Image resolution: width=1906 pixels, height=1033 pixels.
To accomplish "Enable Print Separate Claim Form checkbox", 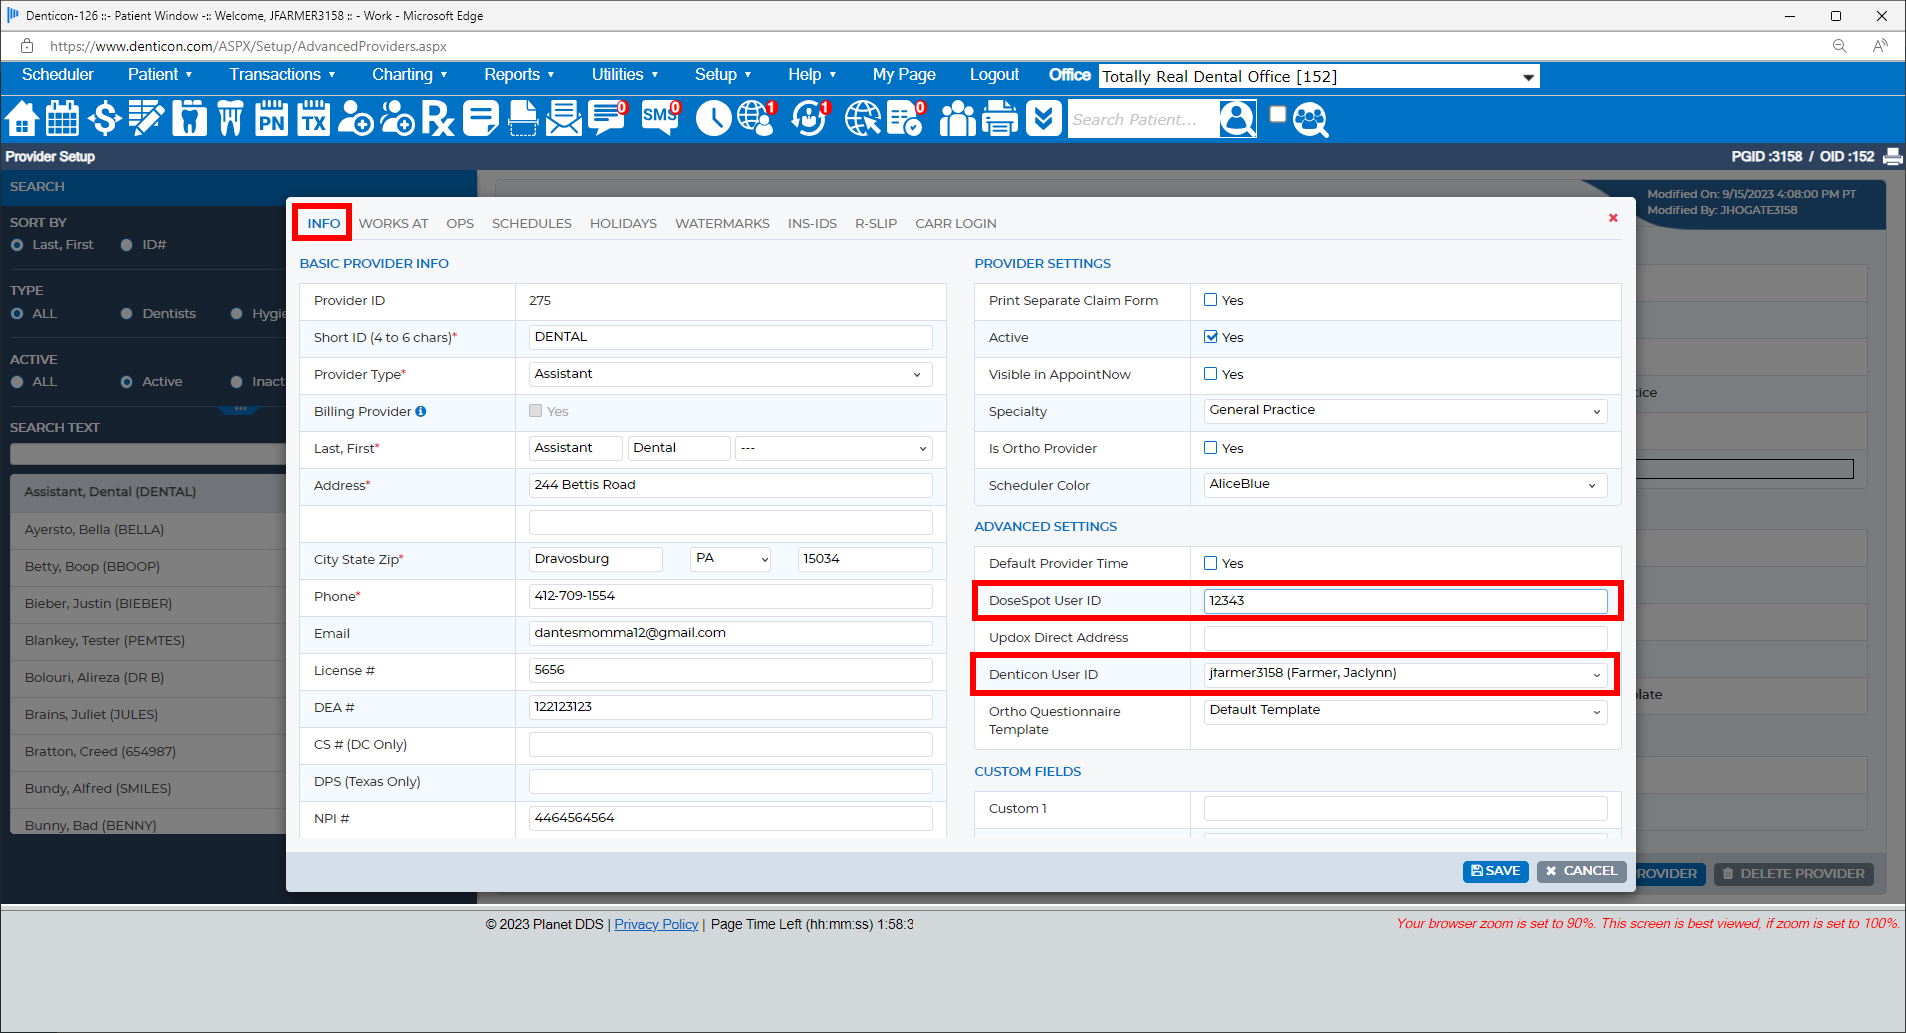I will [x=1211, y=300].
